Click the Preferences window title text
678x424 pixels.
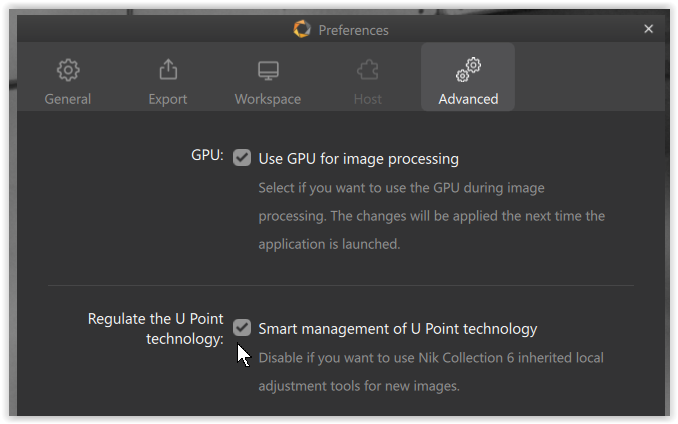[x=353, y=30]
